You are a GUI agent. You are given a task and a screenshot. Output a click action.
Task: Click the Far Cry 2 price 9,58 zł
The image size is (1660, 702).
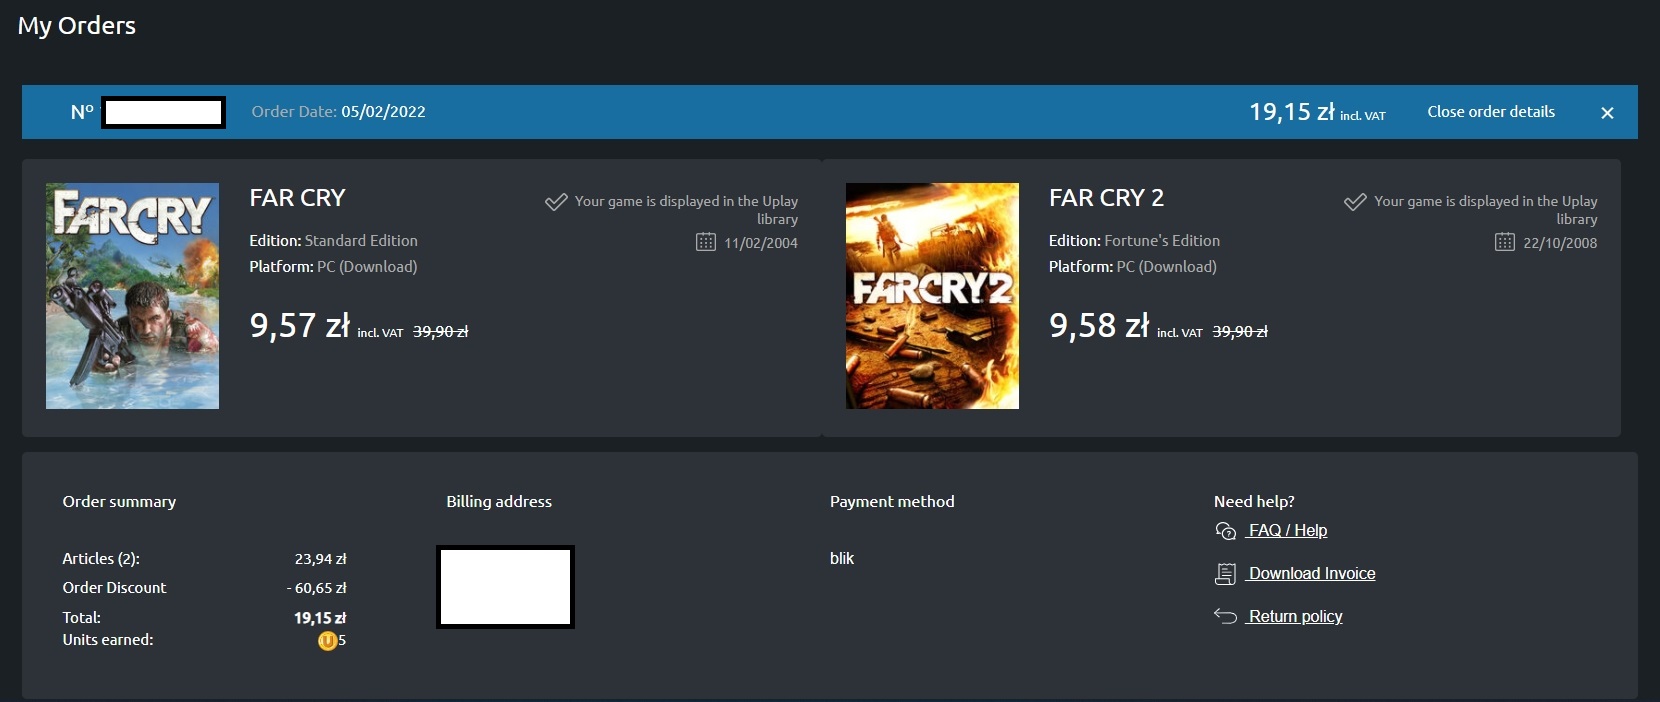(1099, 326)
